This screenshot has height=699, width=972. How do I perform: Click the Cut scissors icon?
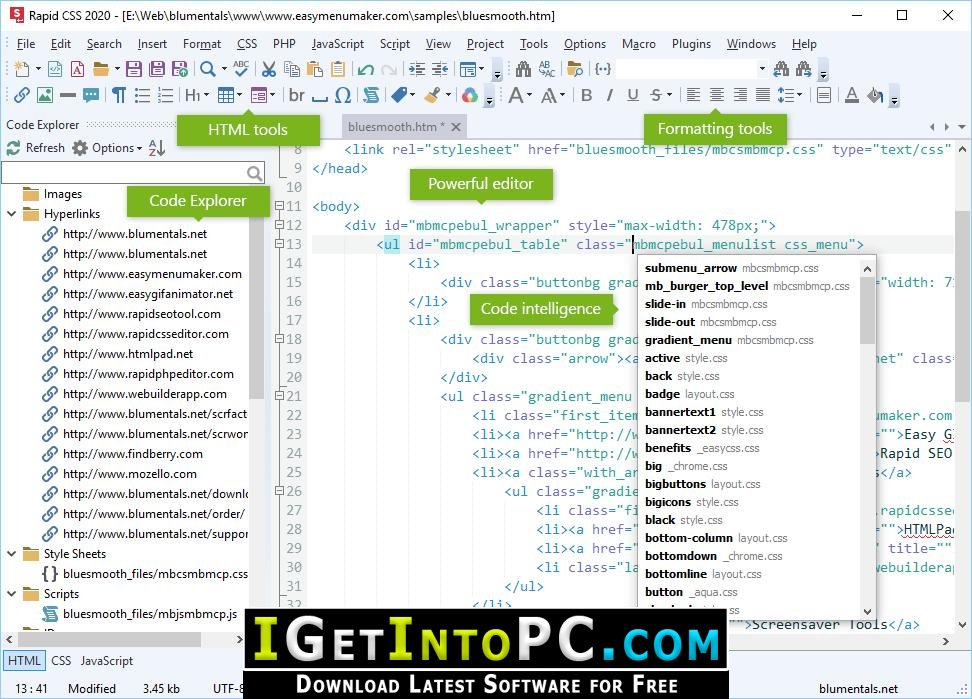[268, 69]
